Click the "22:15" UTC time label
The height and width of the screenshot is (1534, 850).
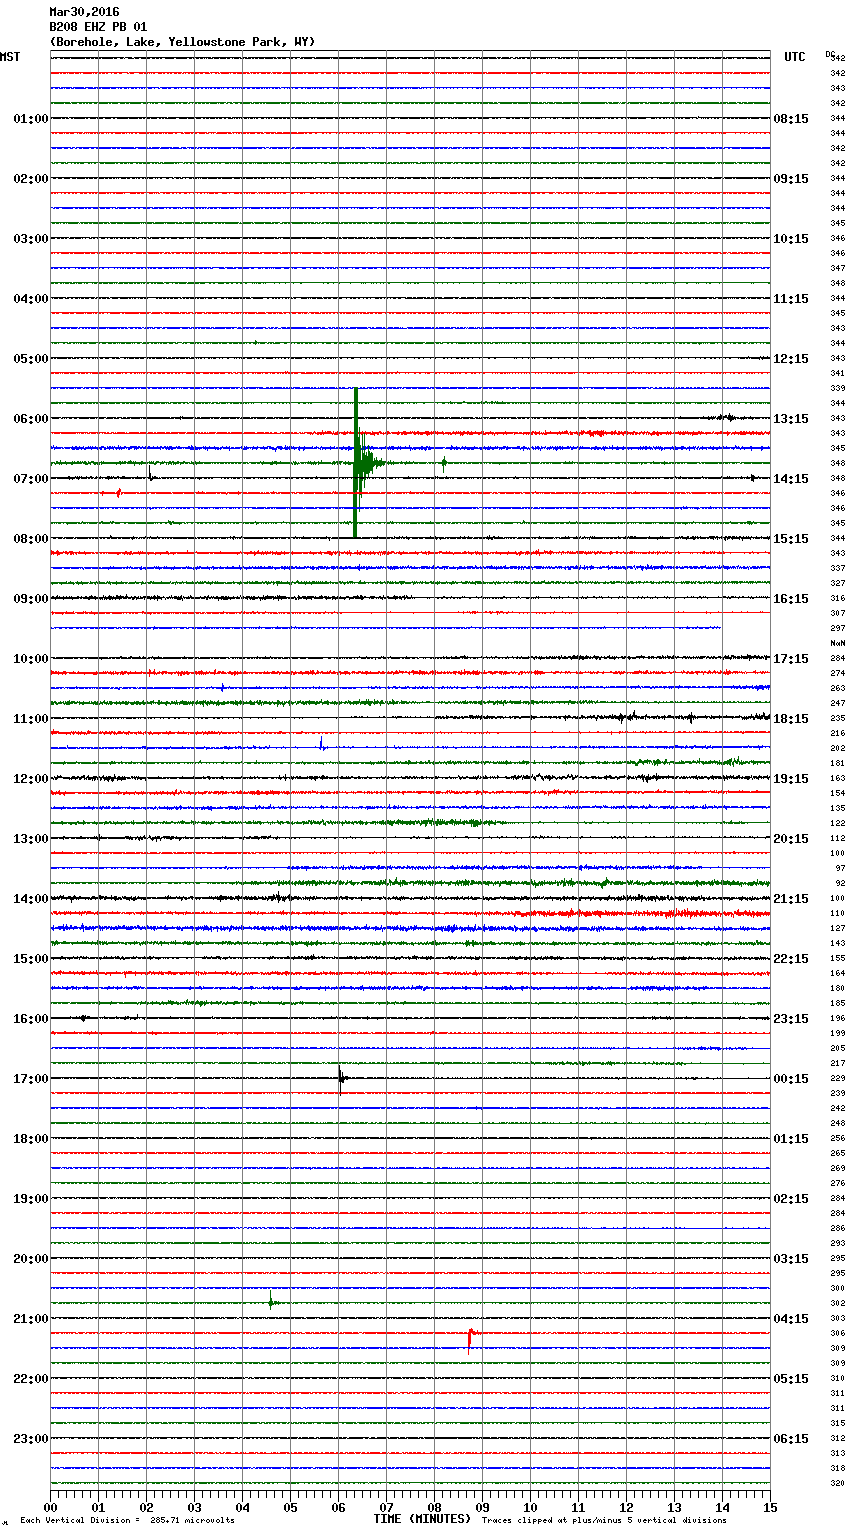click(791, 959)
